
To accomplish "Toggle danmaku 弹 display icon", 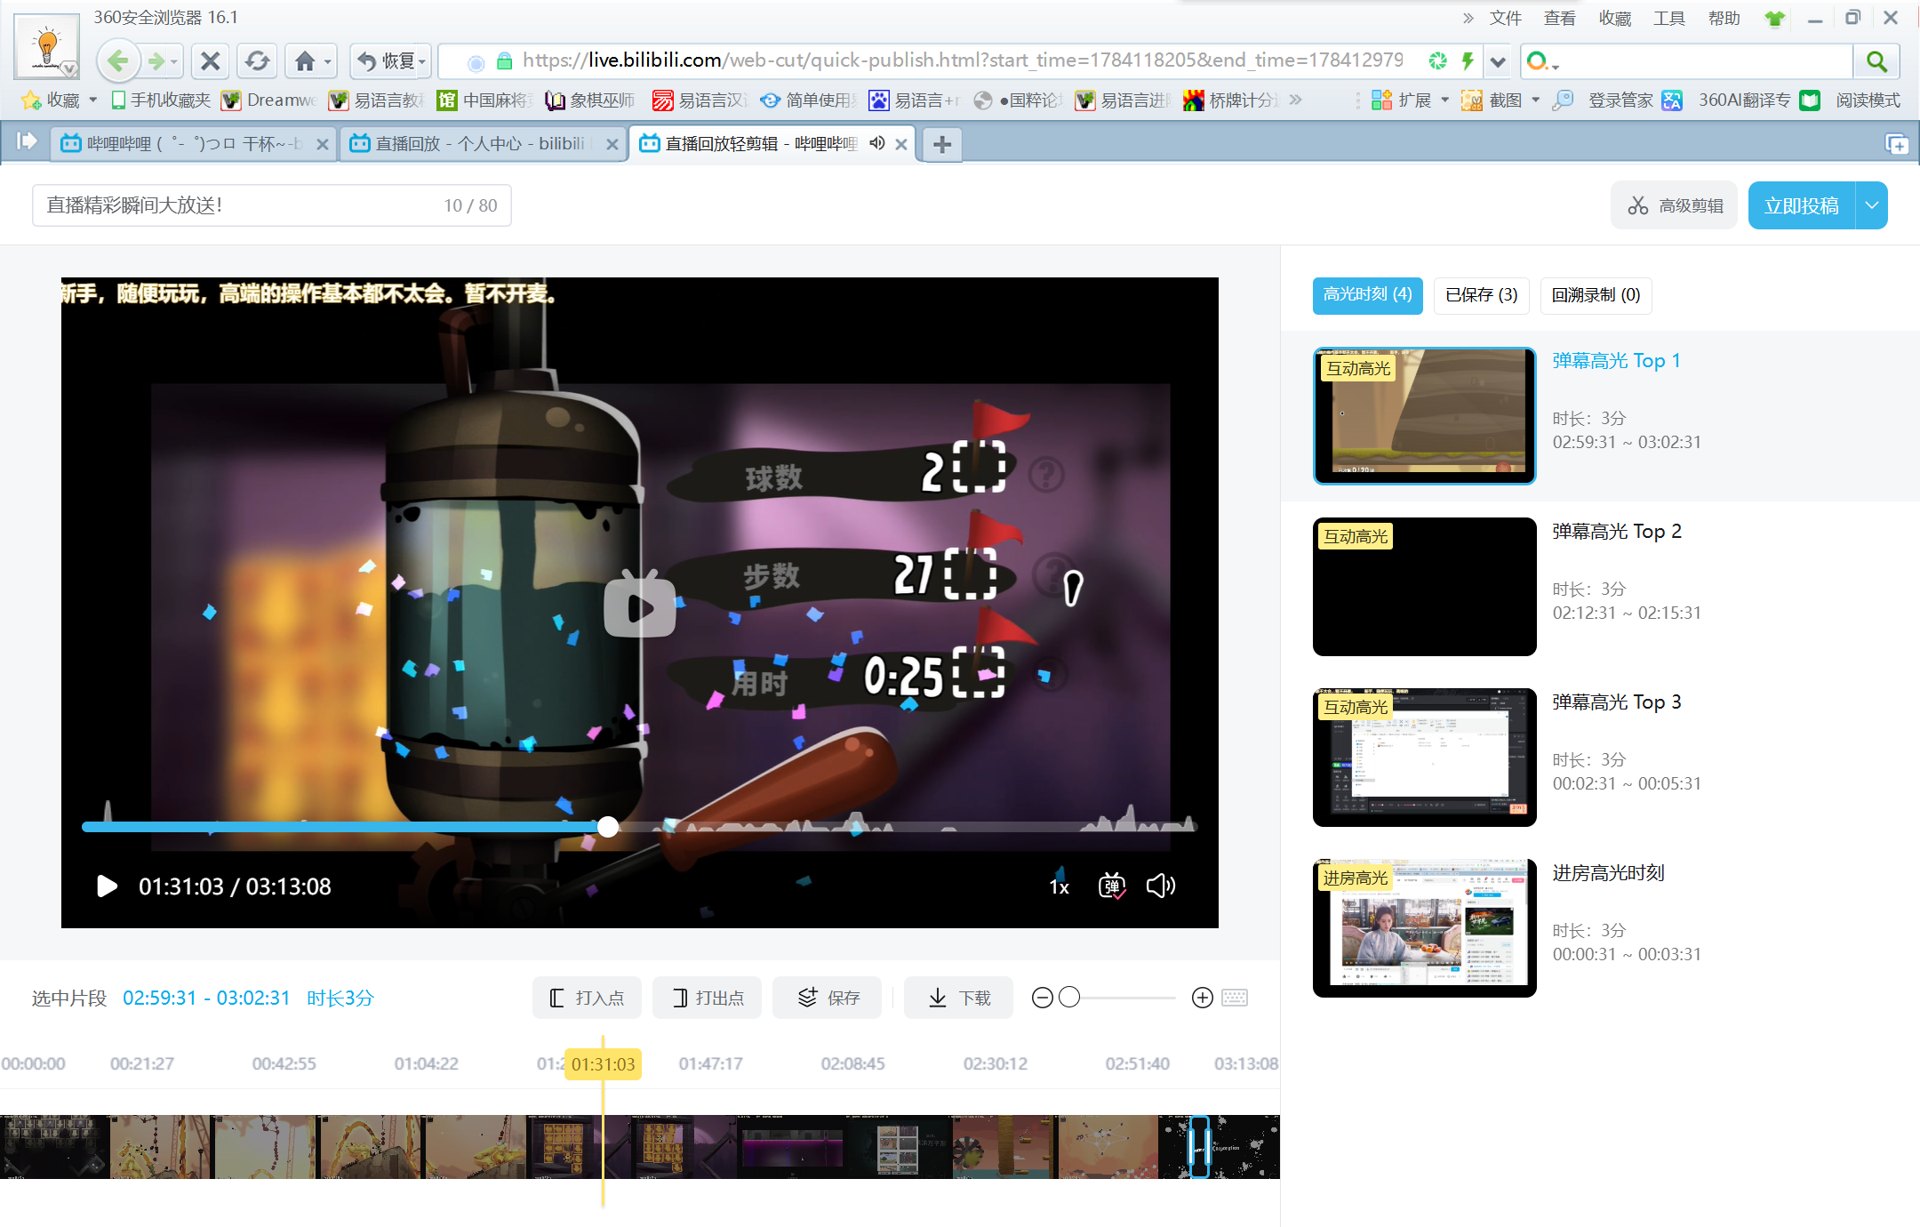I will coord(1111,886).
